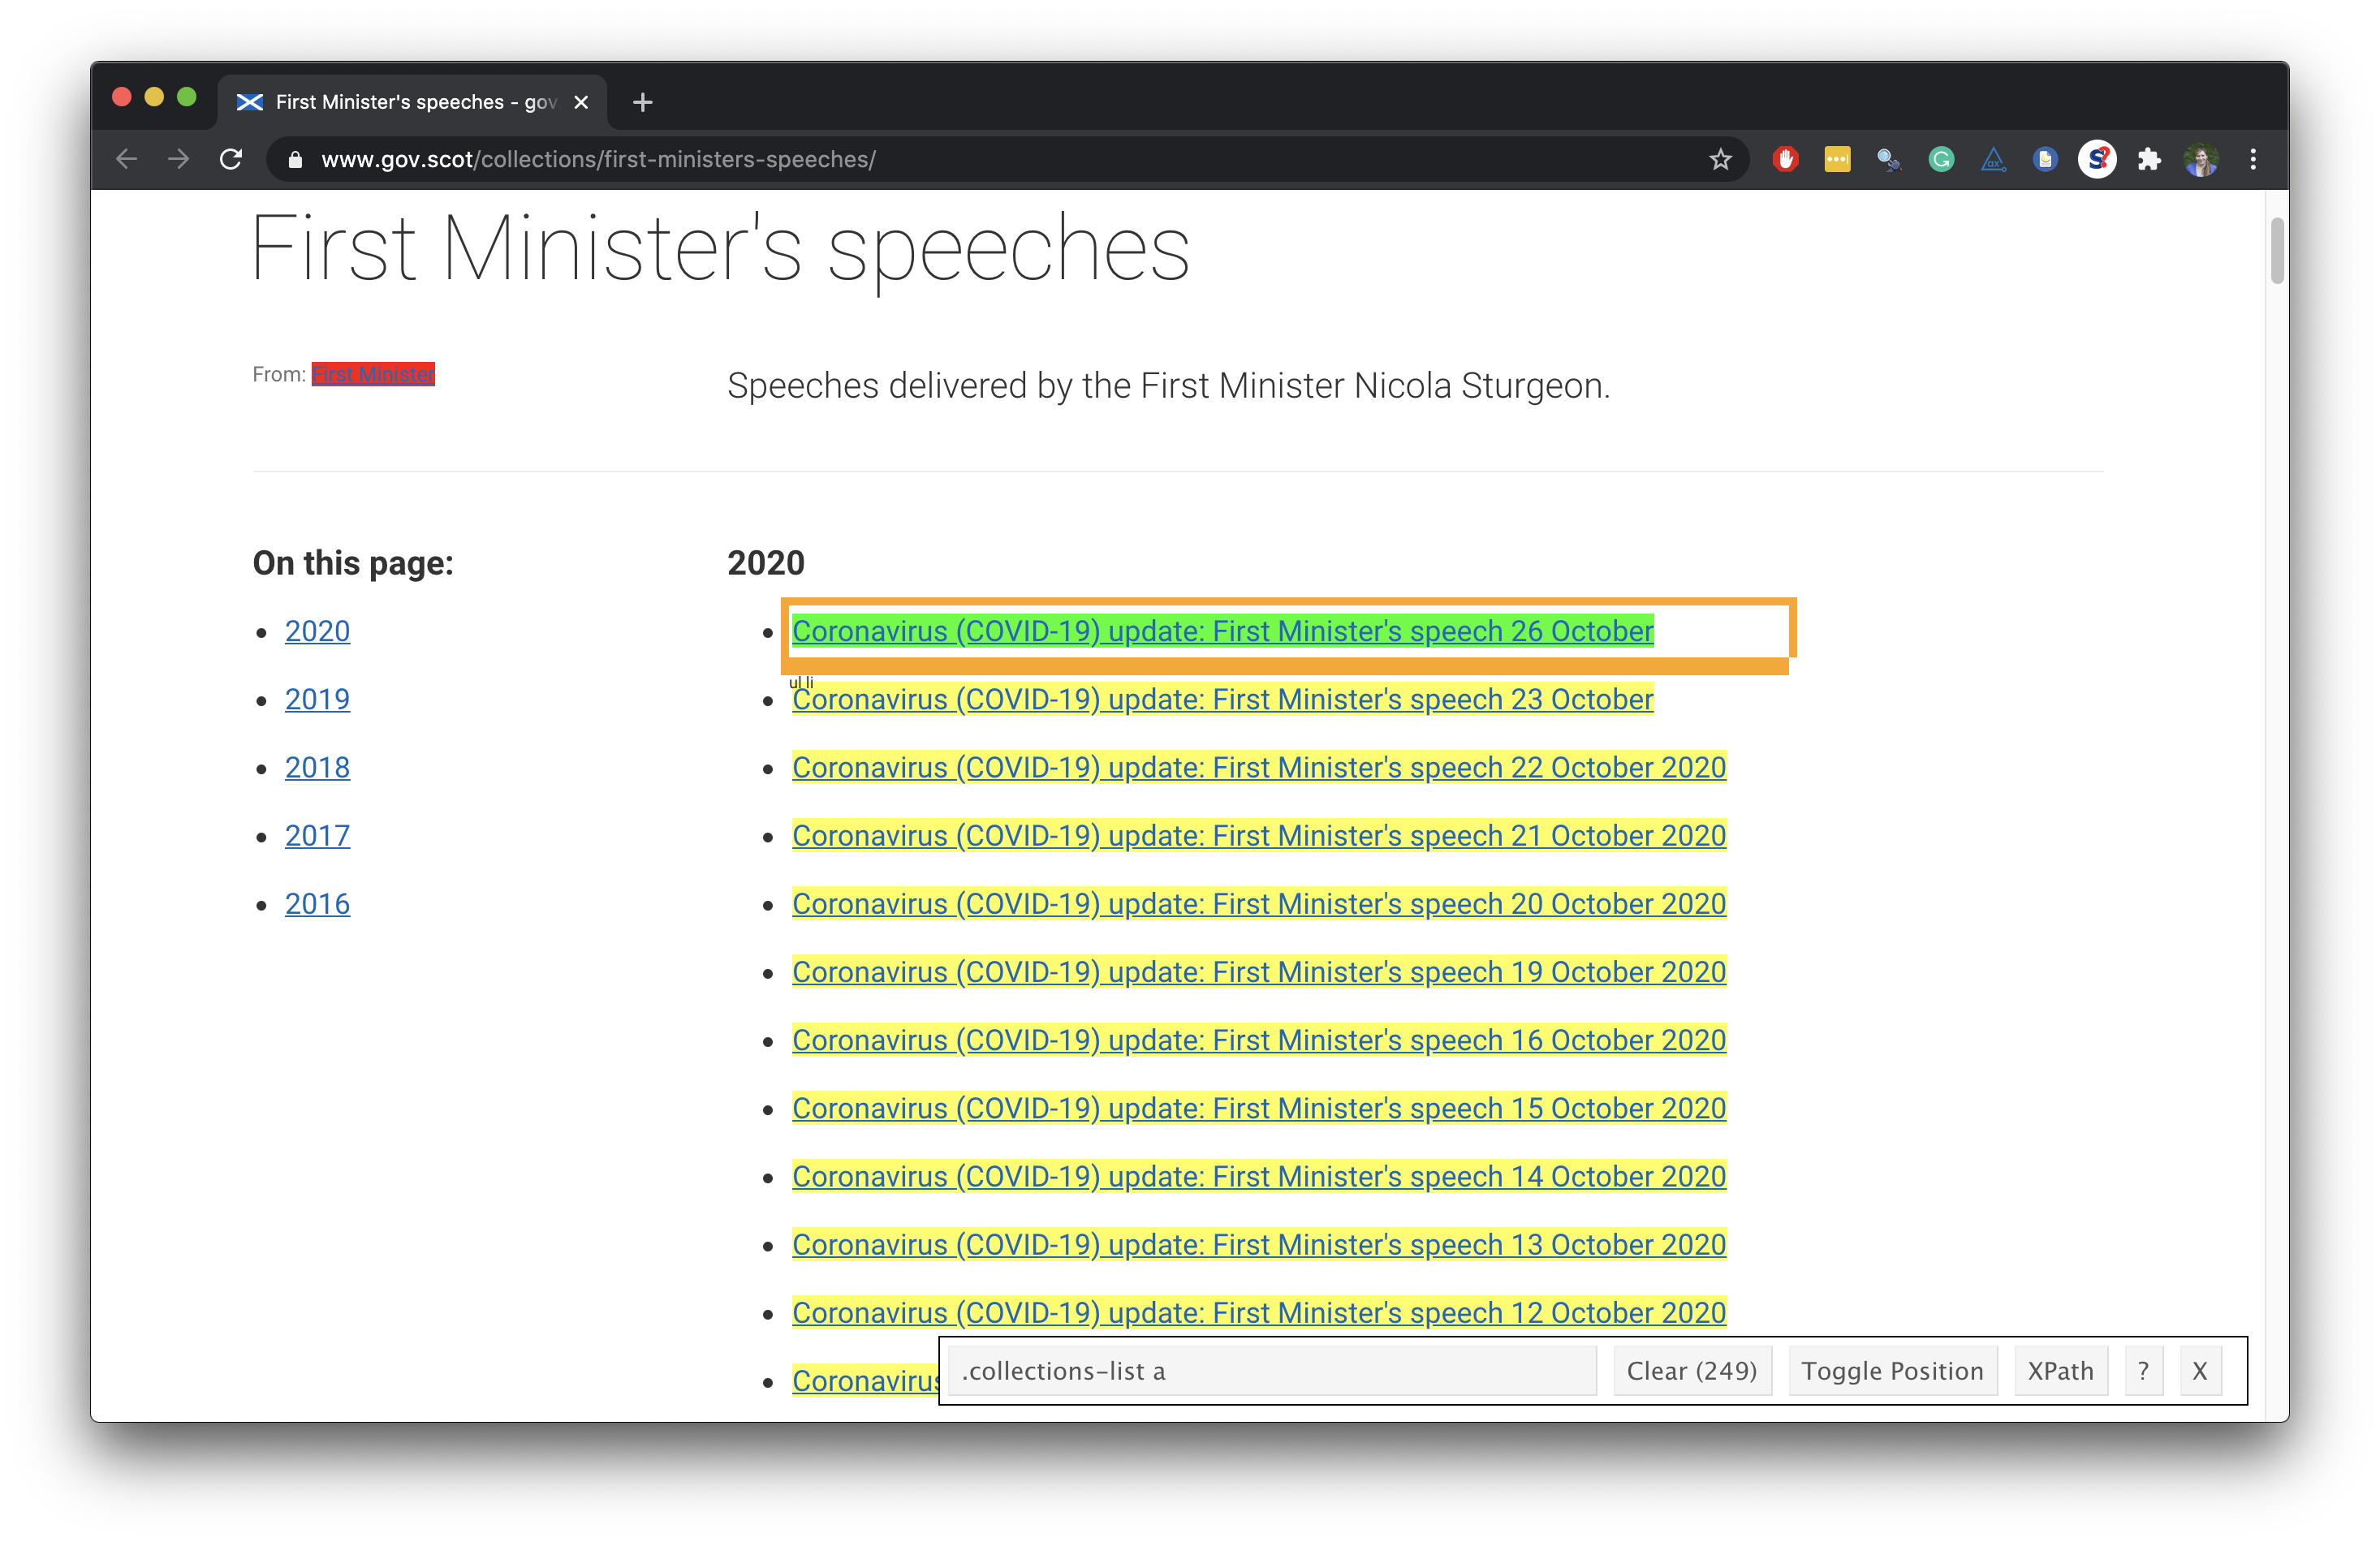Click the AdBlock stop-hand extension icon
This screenshot has height=1542, width=2380.
pos(1785,159)
